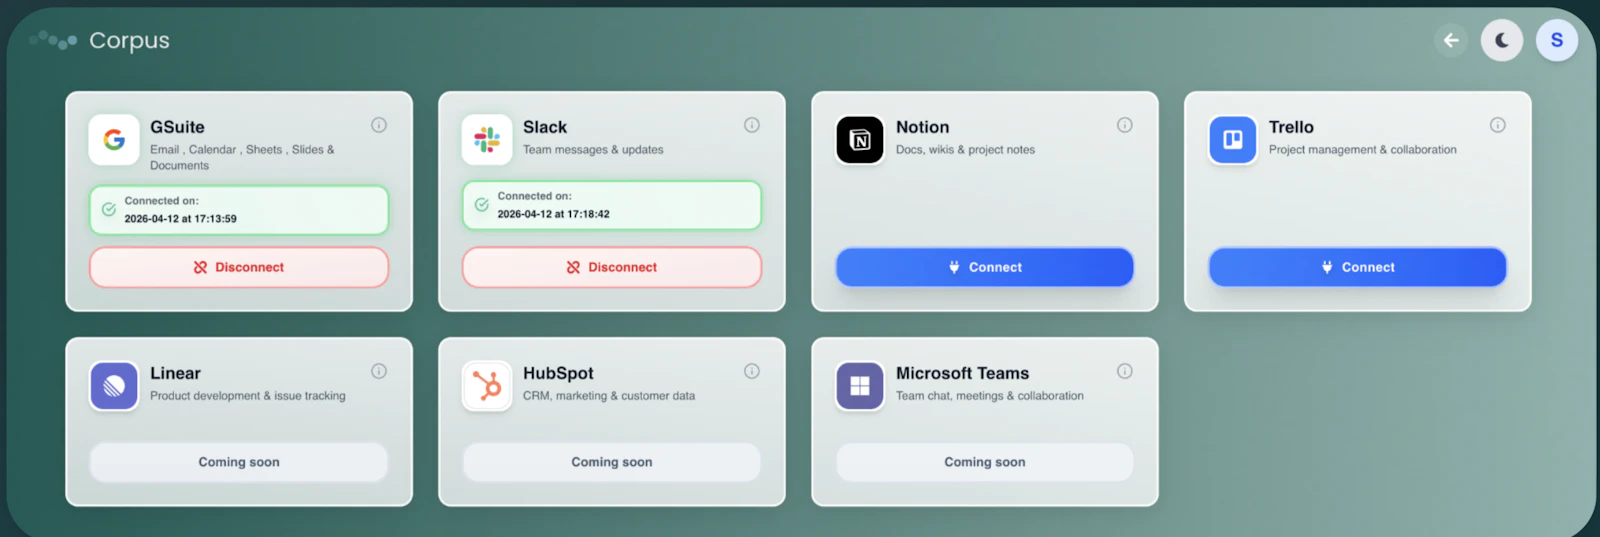
Task: Open the user profile avatar S
Action: tap(1556, 40)
